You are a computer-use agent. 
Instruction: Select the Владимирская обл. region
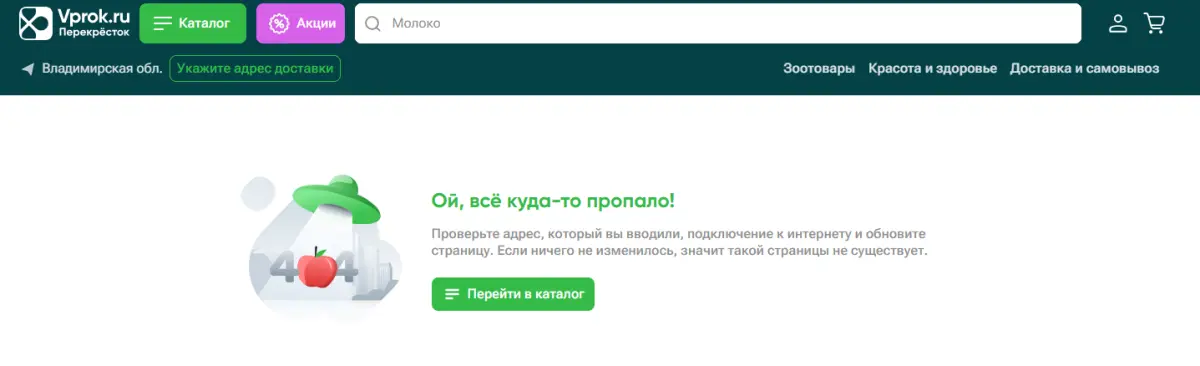[x=102, y=69]
